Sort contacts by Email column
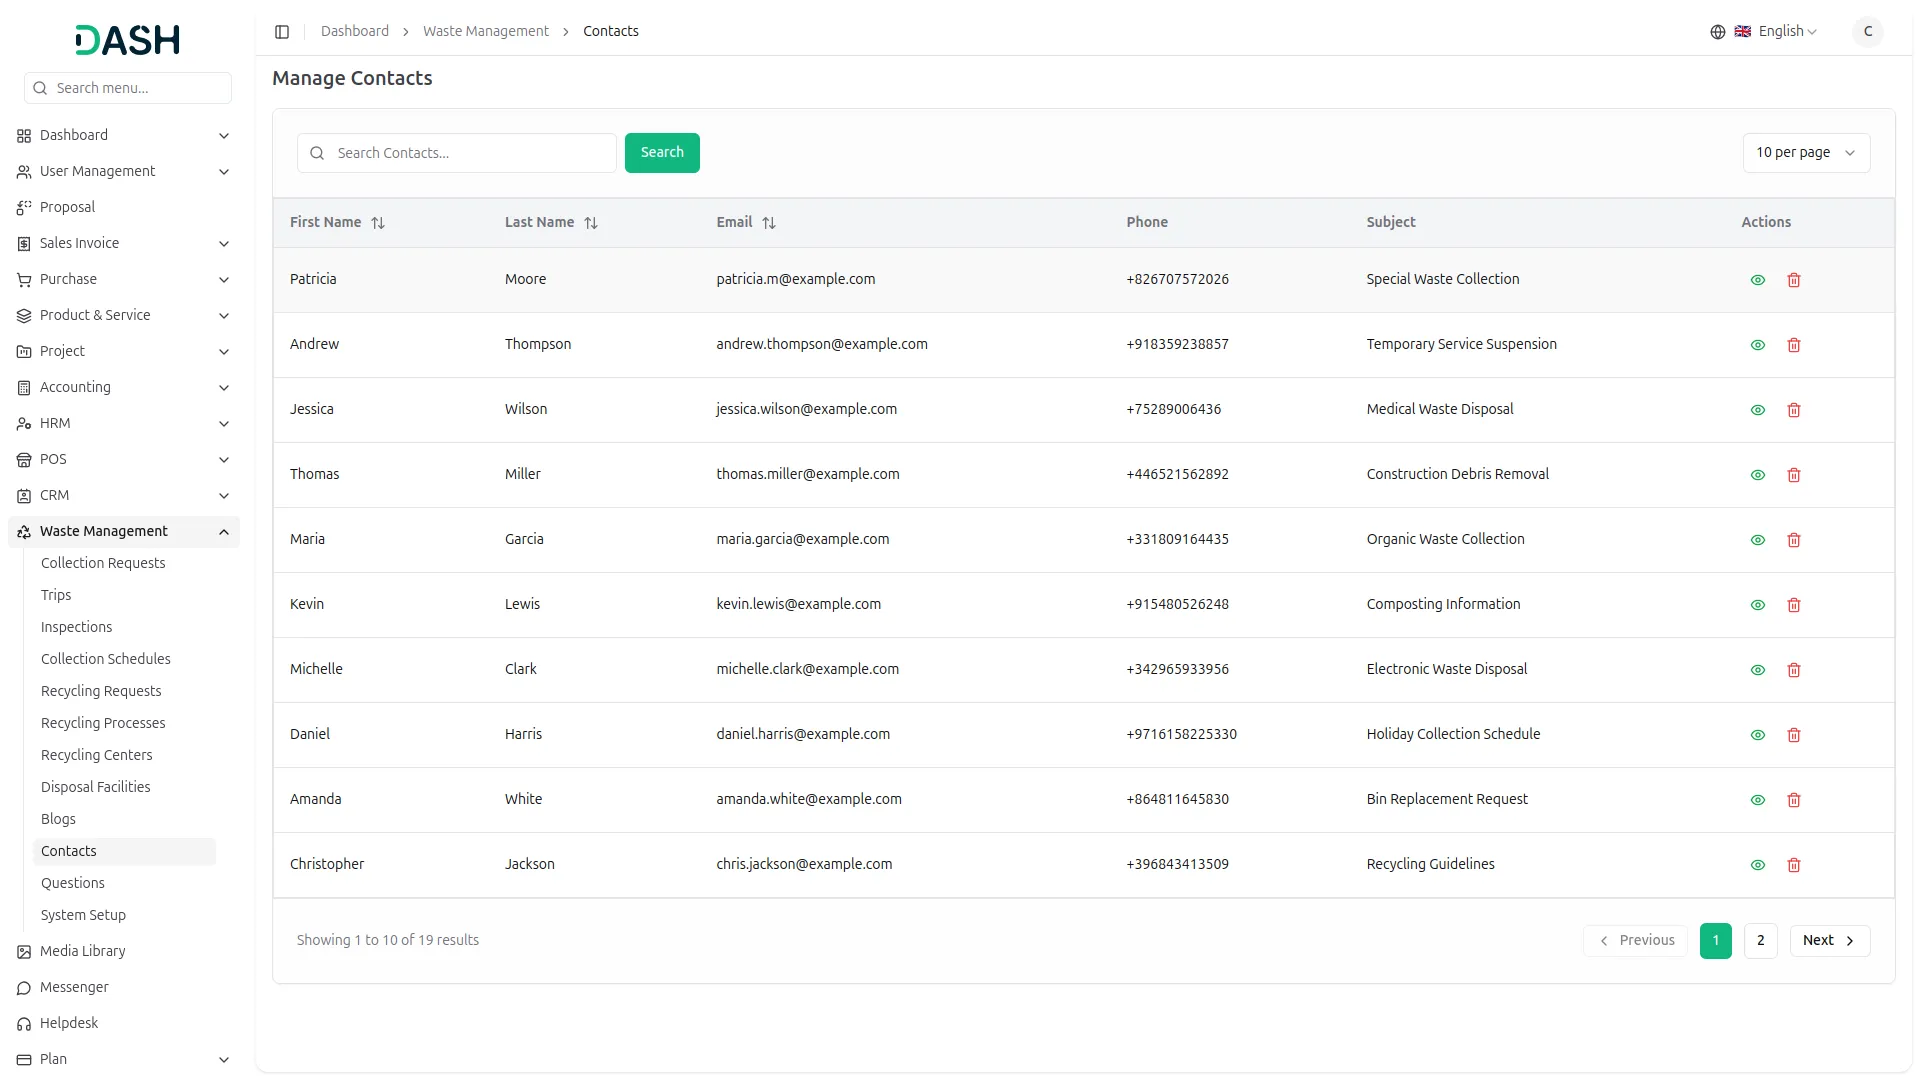Viewport: 1920px width, 1080px height. (768, 223)
